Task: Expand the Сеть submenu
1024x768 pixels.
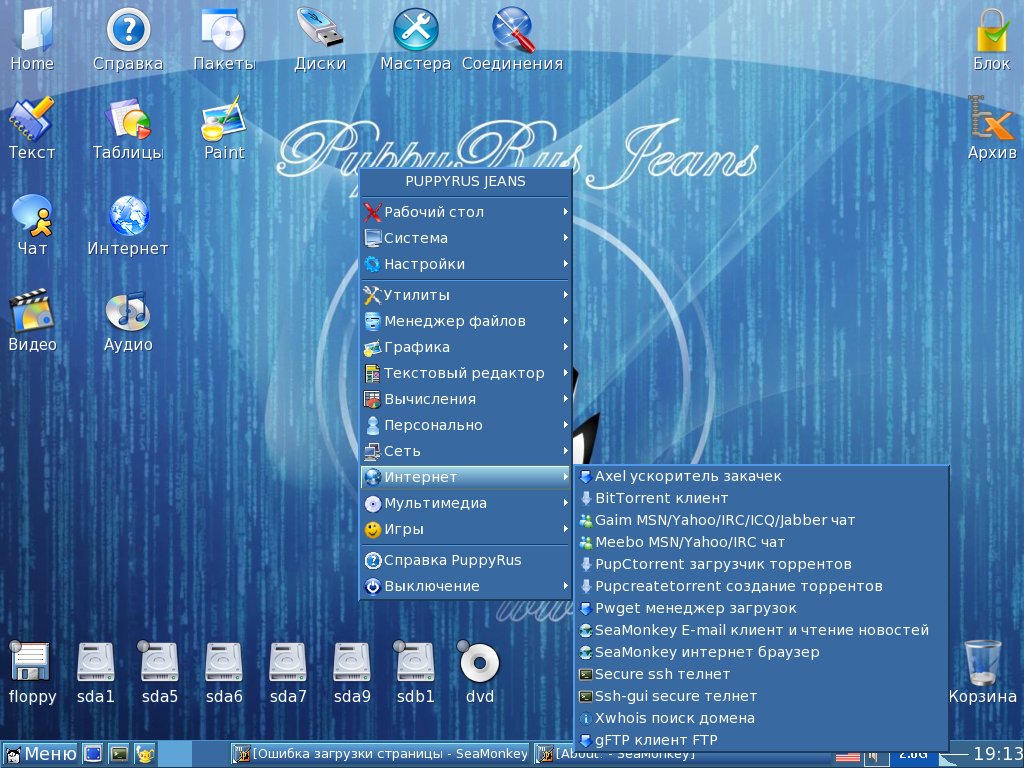Action: 466,451
